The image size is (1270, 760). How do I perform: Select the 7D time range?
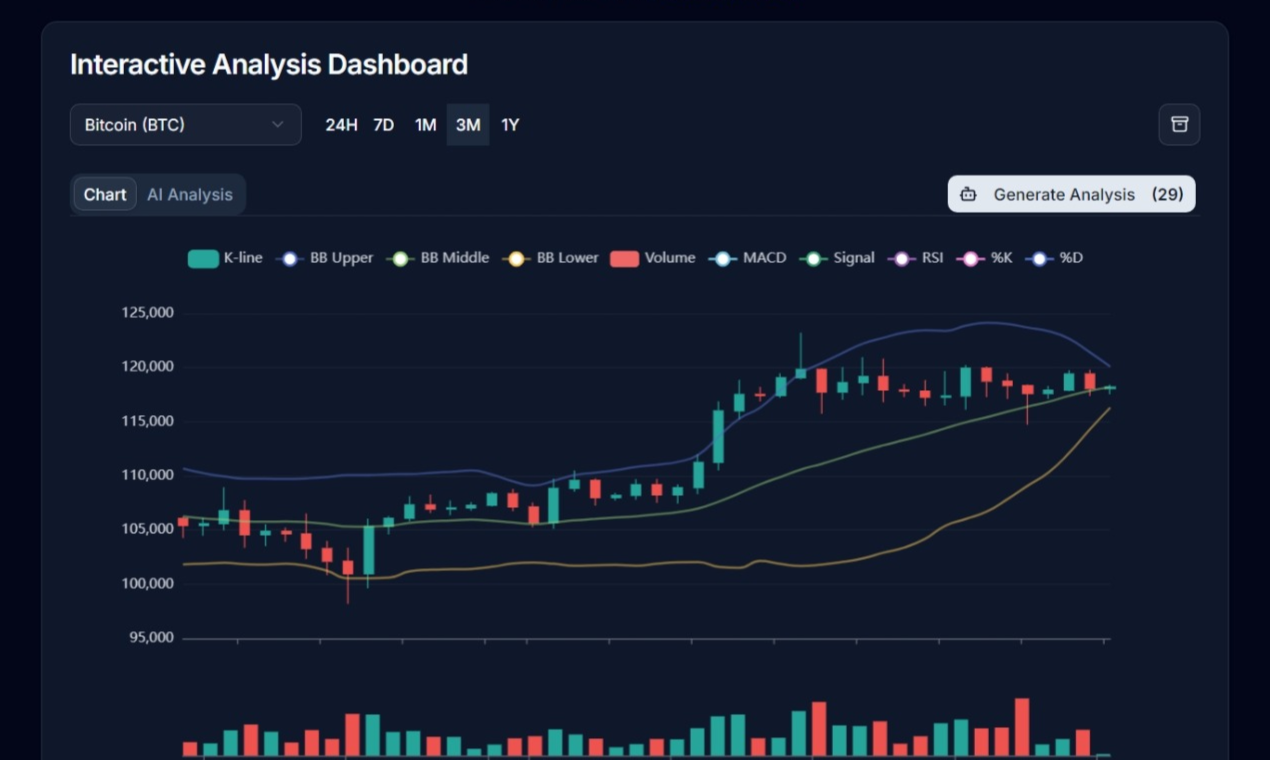tap(383, 125)
